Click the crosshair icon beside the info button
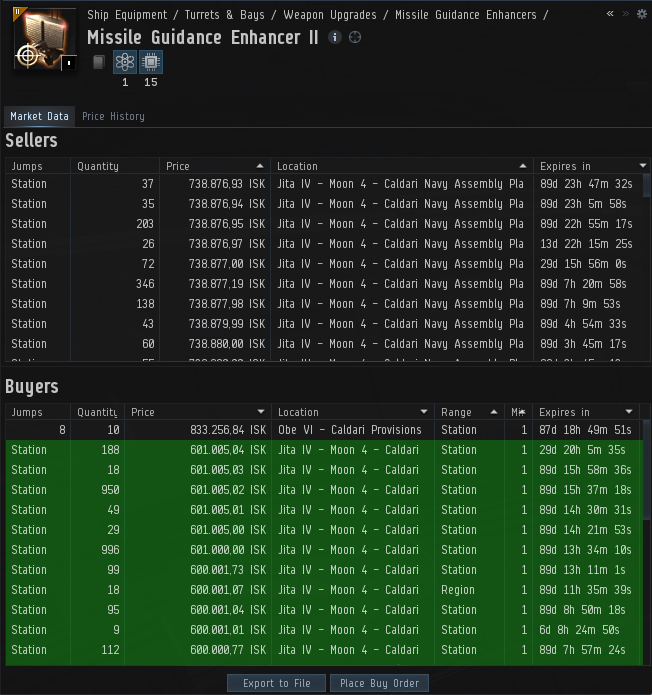This screenshot has height=695, width=652. click(x=355, y=37)
